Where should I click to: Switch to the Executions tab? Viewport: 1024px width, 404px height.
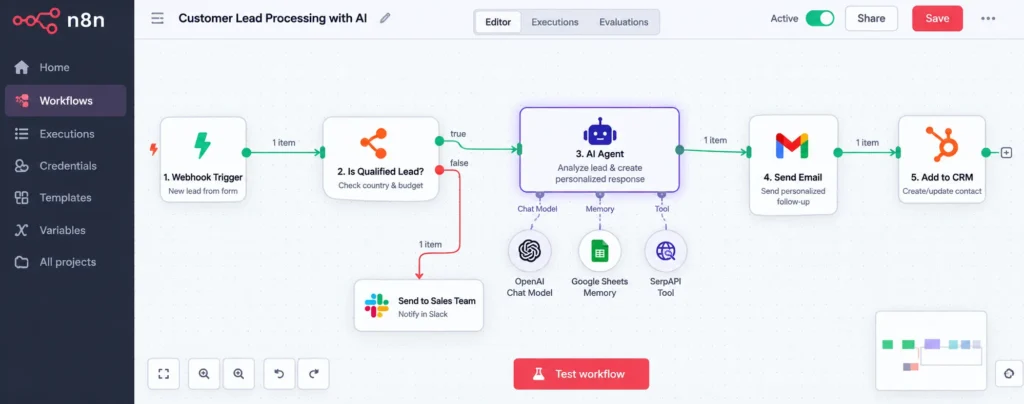click(x=554, y=22)
